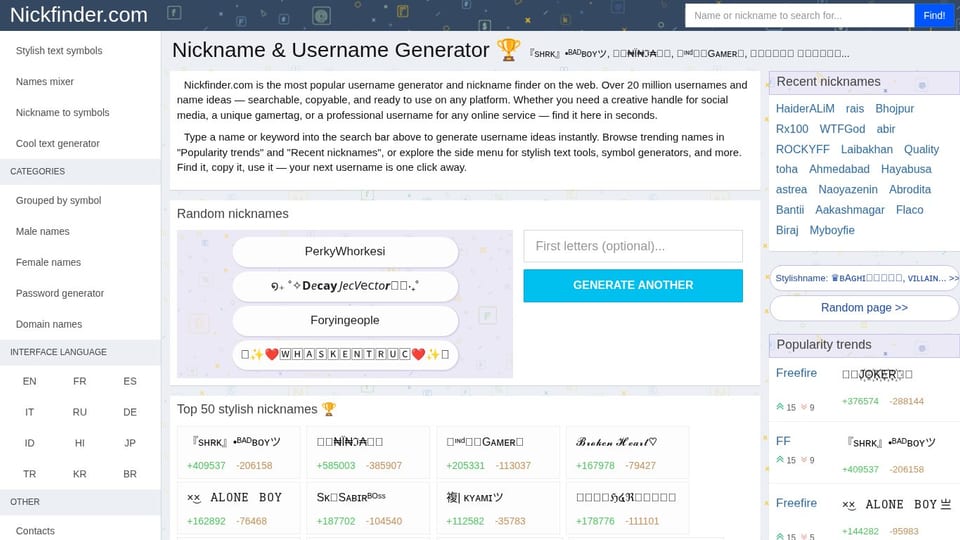
Task: Open recent nickname rais
Action: tap(855, 108)
